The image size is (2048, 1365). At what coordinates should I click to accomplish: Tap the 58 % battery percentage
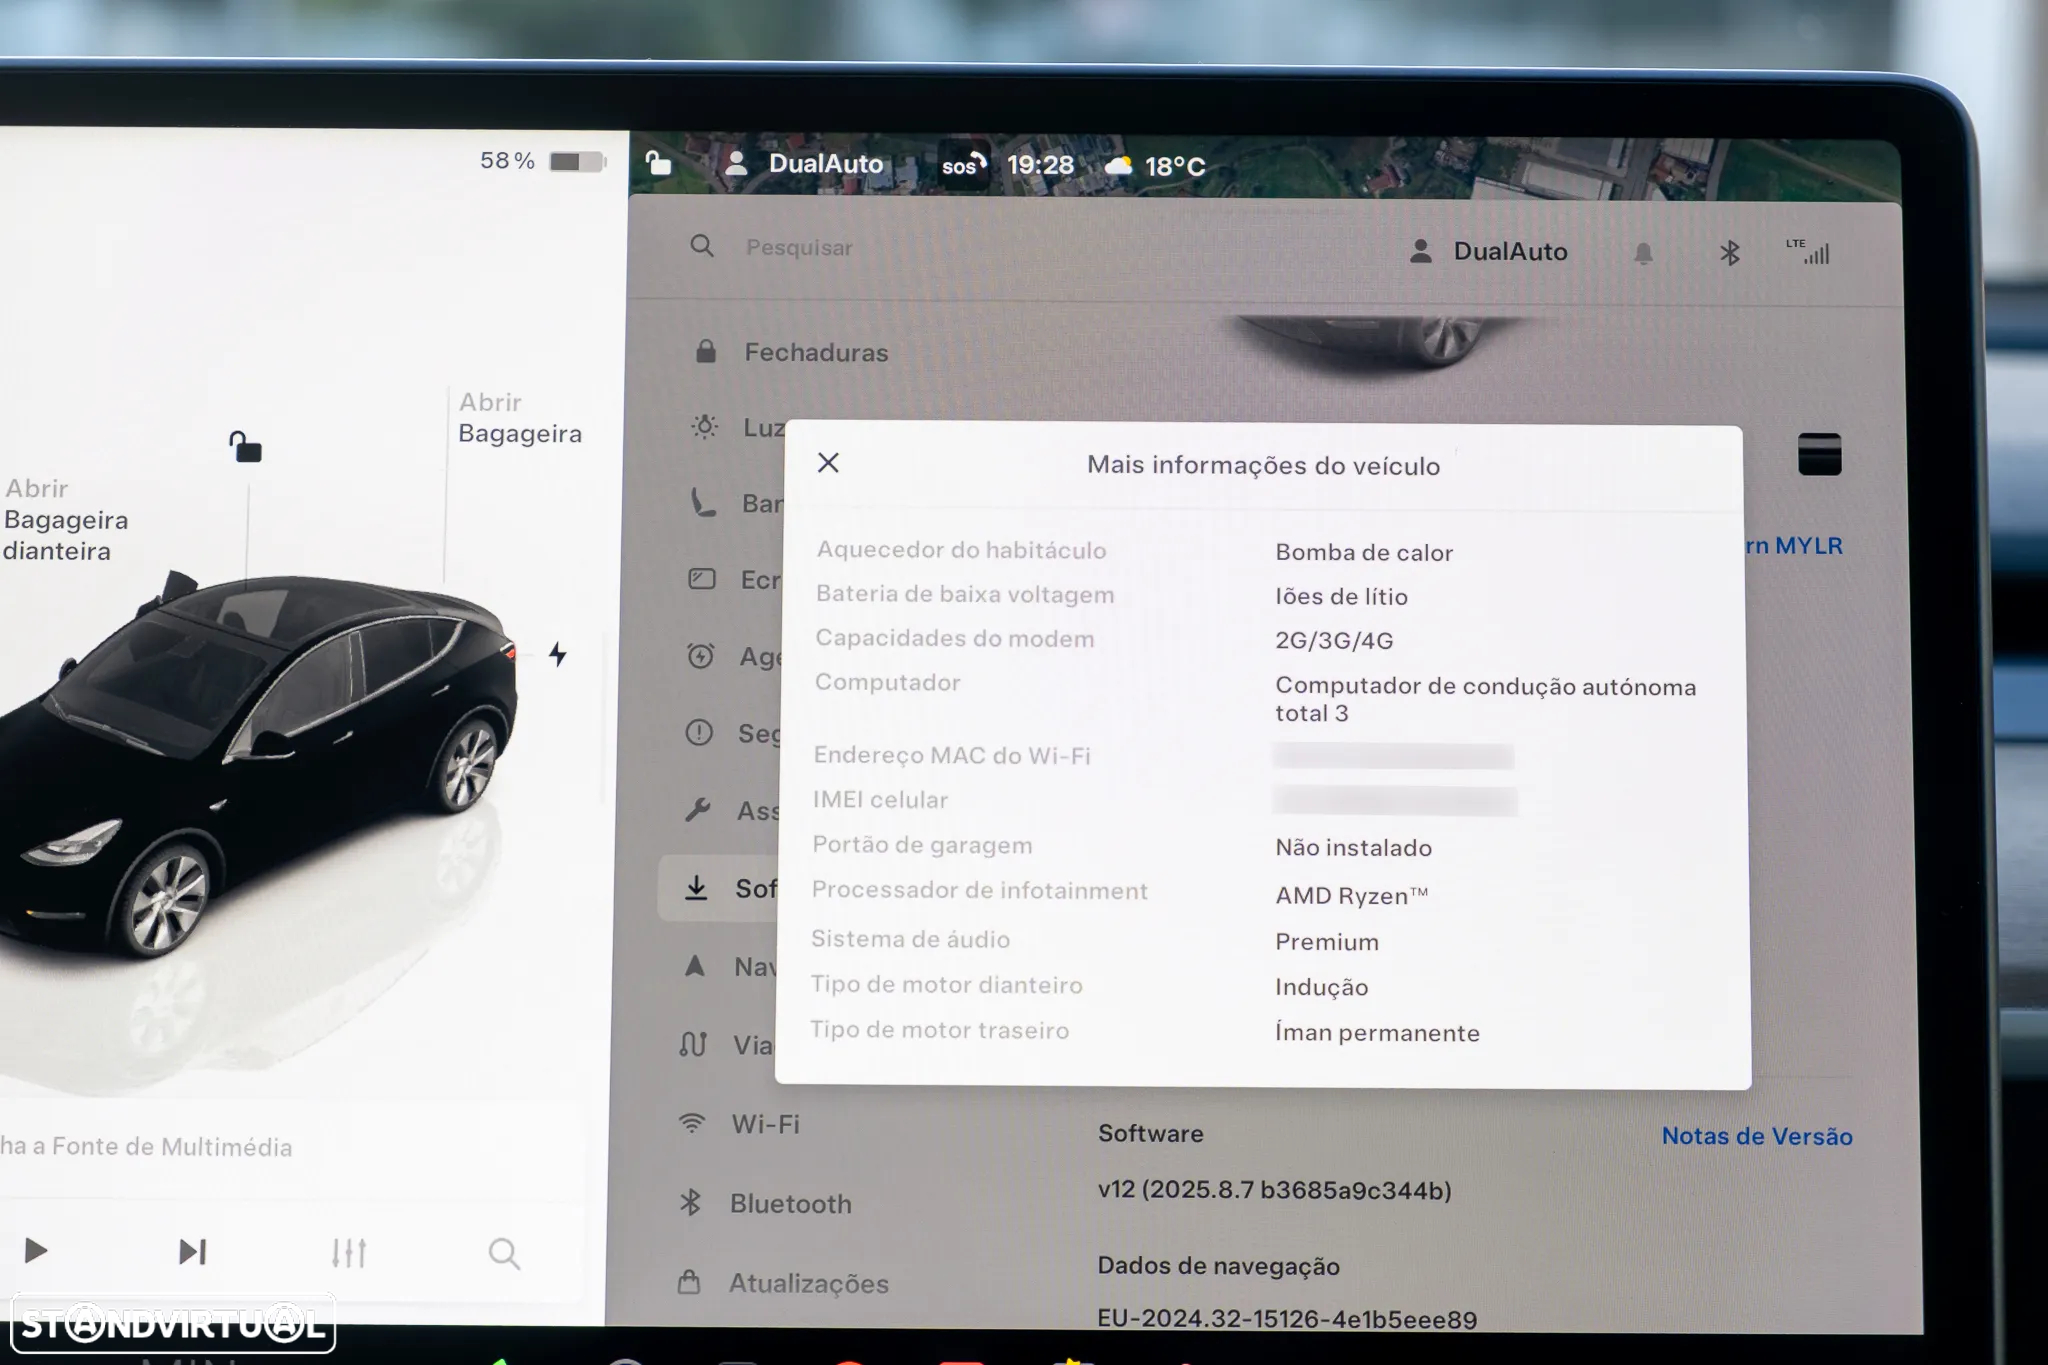point(507,161)
